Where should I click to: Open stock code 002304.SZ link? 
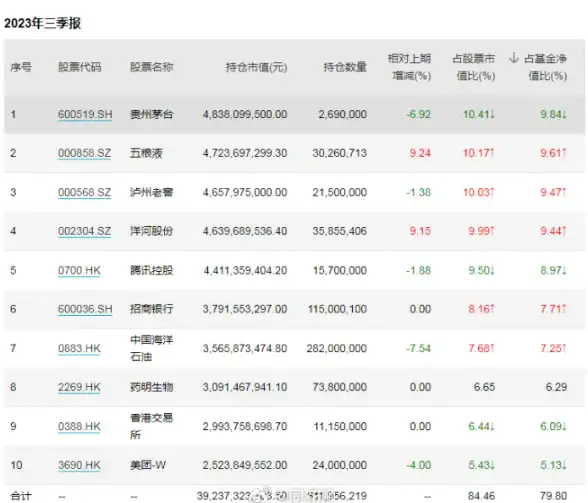pyautogui.click(x=84, y=231)
